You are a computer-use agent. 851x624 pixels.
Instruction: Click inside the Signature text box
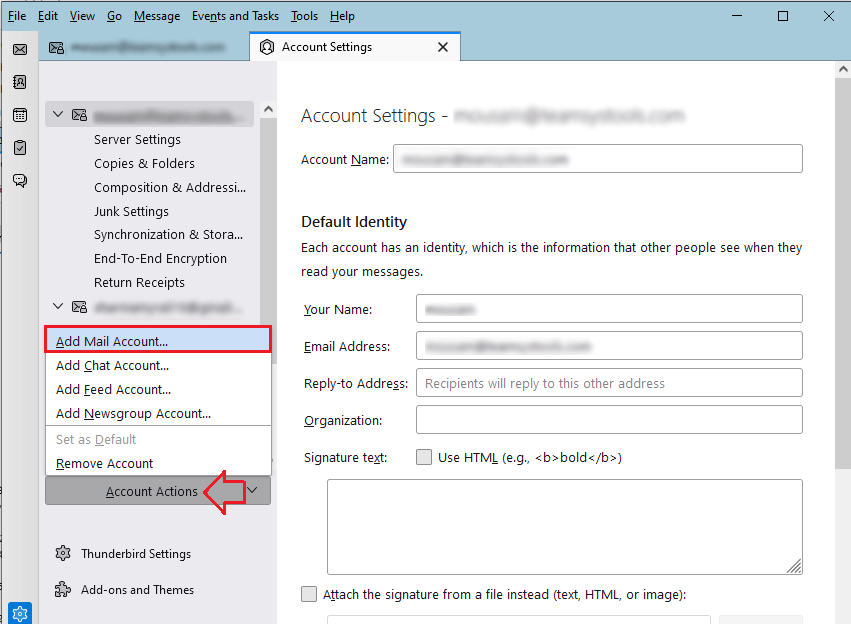564,527
